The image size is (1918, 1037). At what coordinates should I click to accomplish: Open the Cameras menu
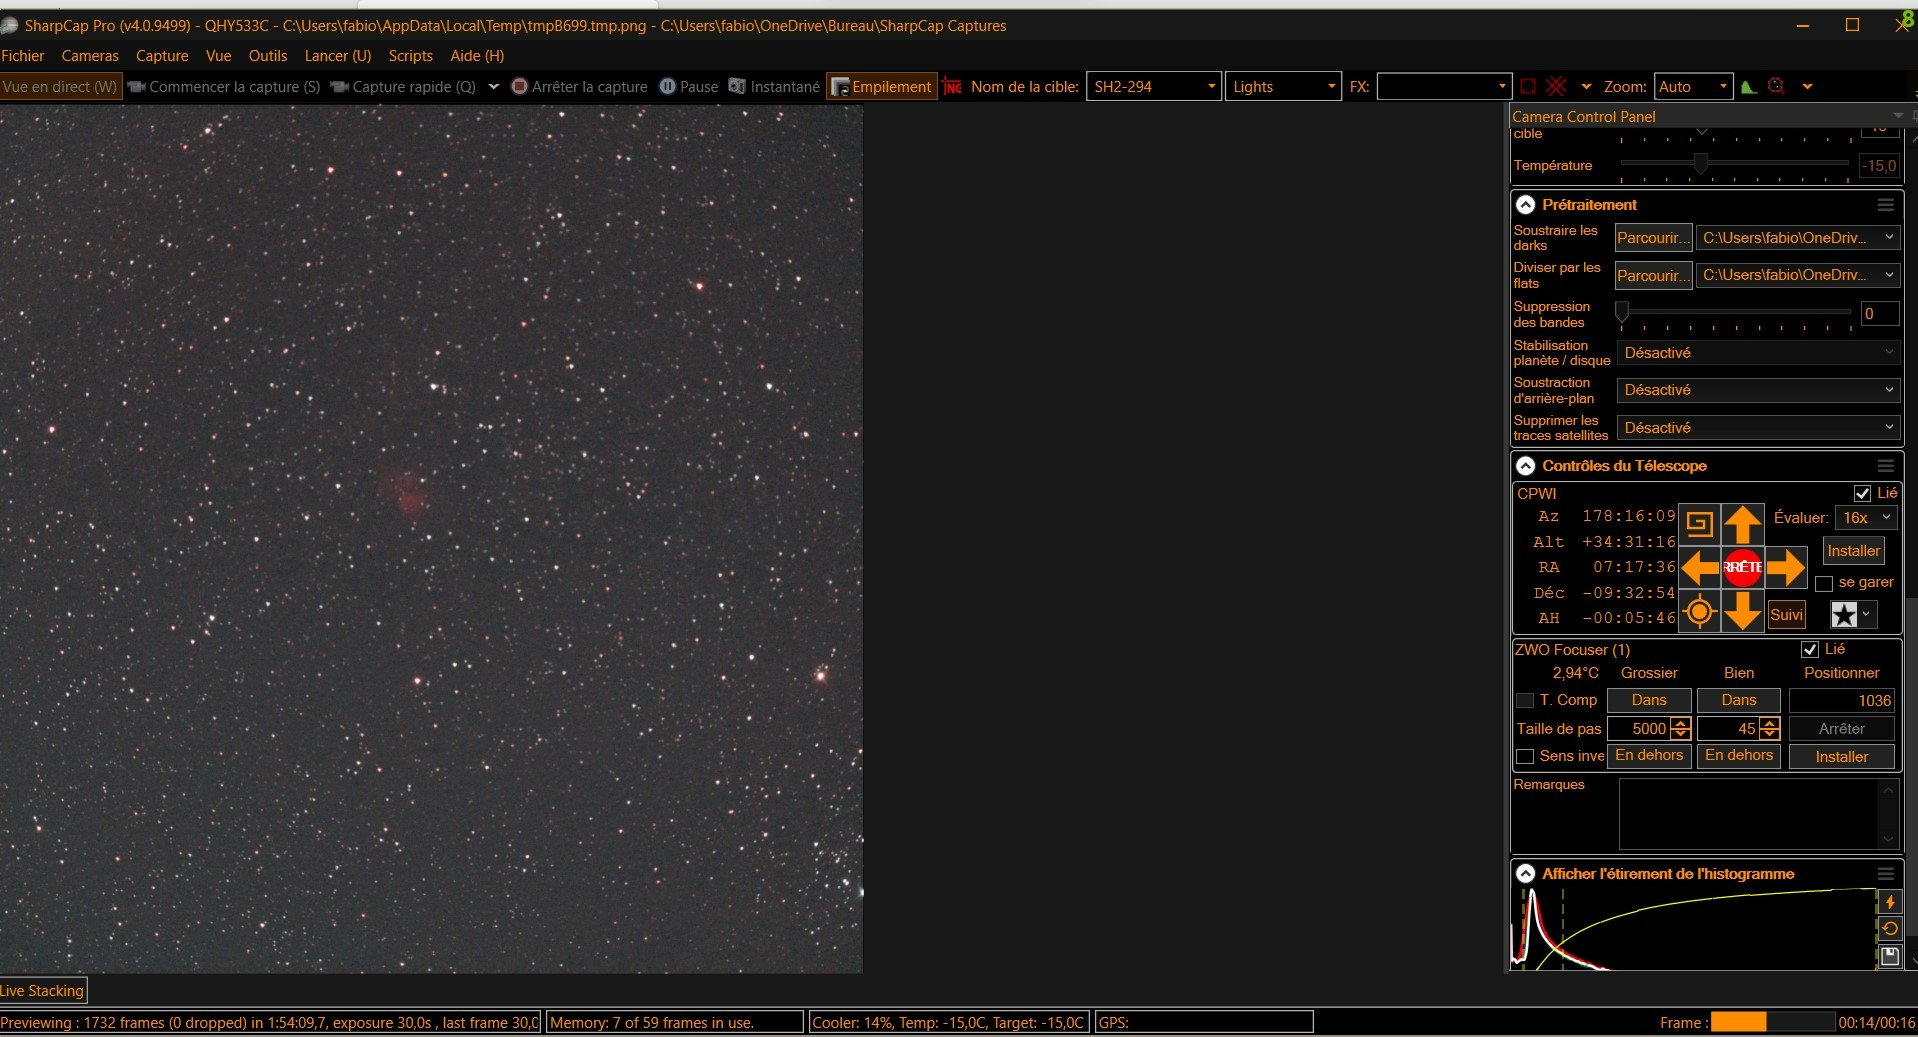(90, 56)
